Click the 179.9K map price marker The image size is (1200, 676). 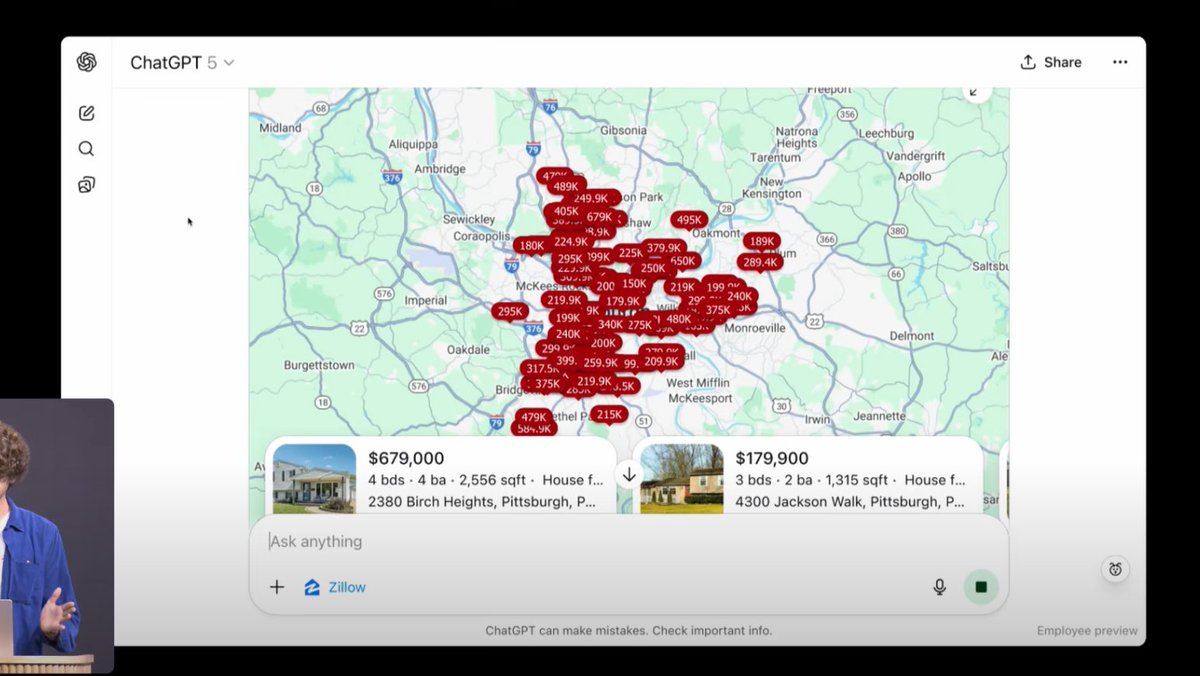pos(622,301)
